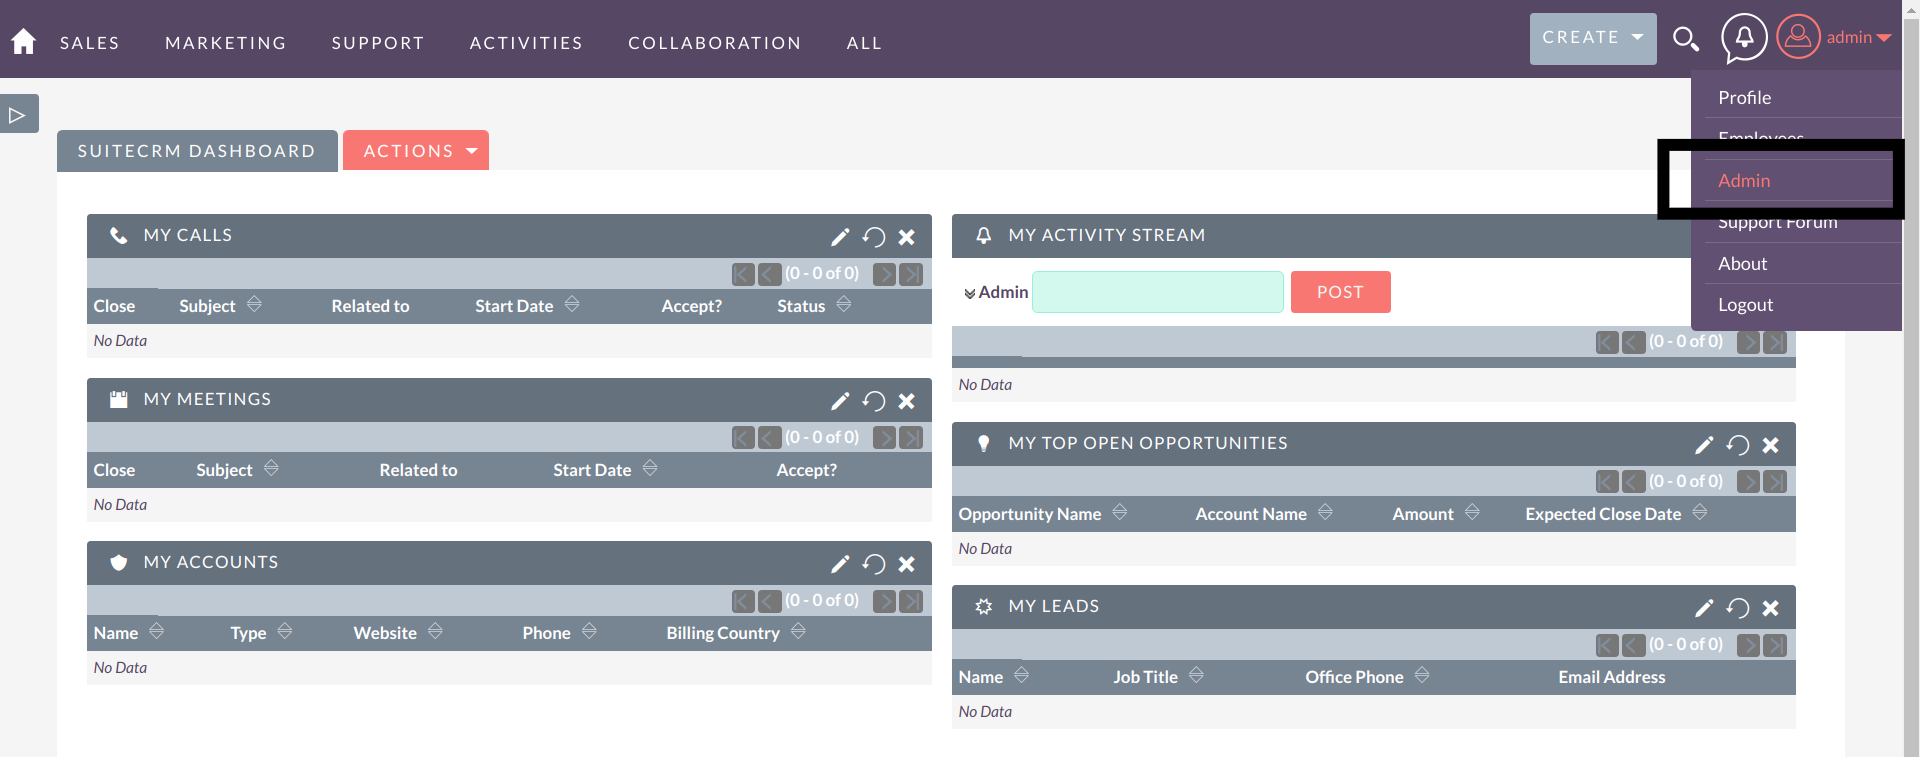Open the global search magnifier
1920x757 pixels.
pyautogui.click(x=1686, y=39)
